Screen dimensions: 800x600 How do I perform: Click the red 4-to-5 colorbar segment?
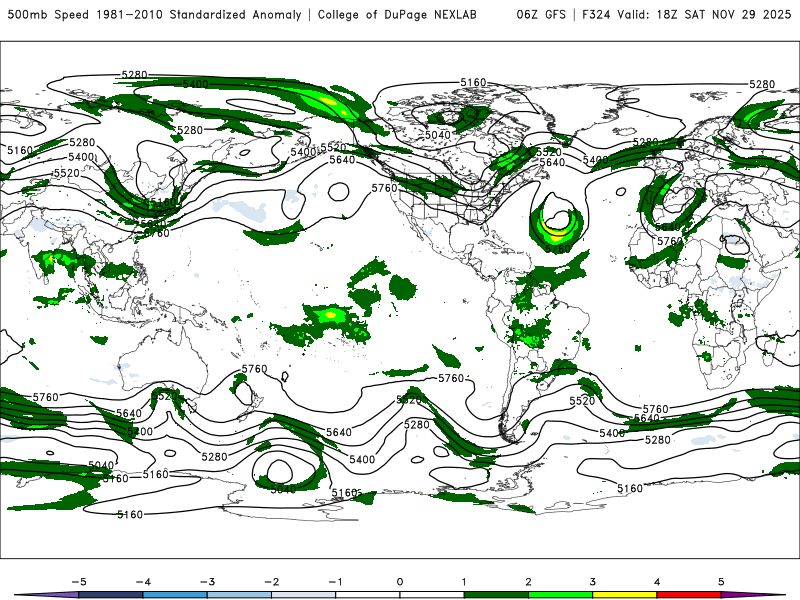(x=689, y=595)
